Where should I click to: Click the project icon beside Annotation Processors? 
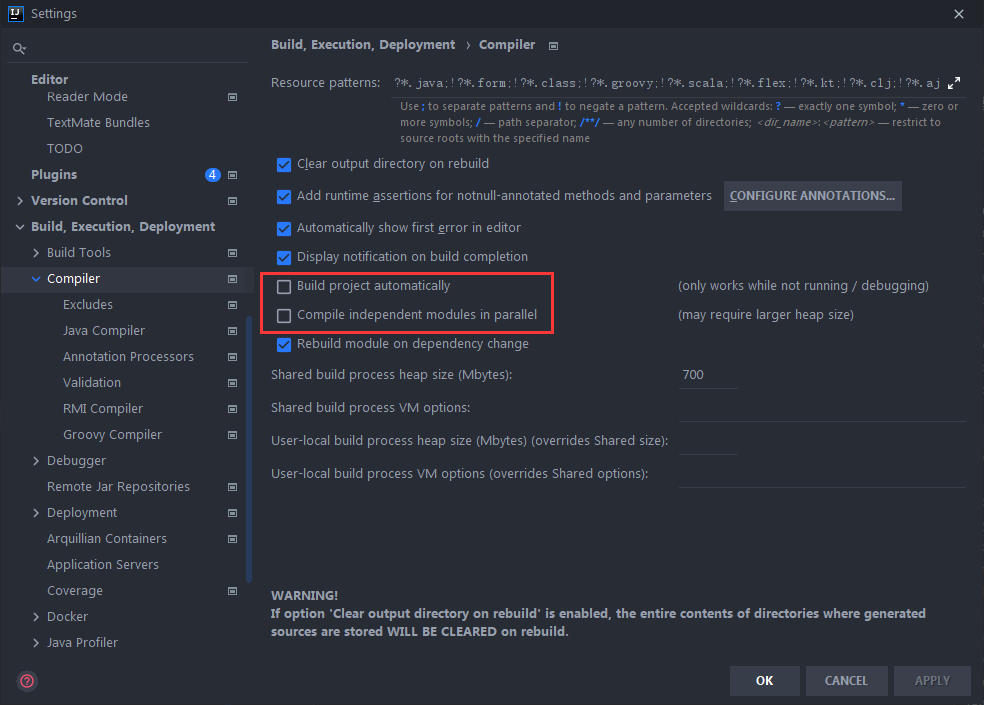(232, 357)
